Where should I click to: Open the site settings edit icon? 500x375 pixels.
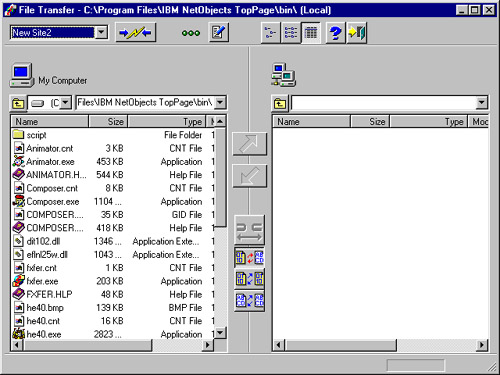click(x=218, y=32)
